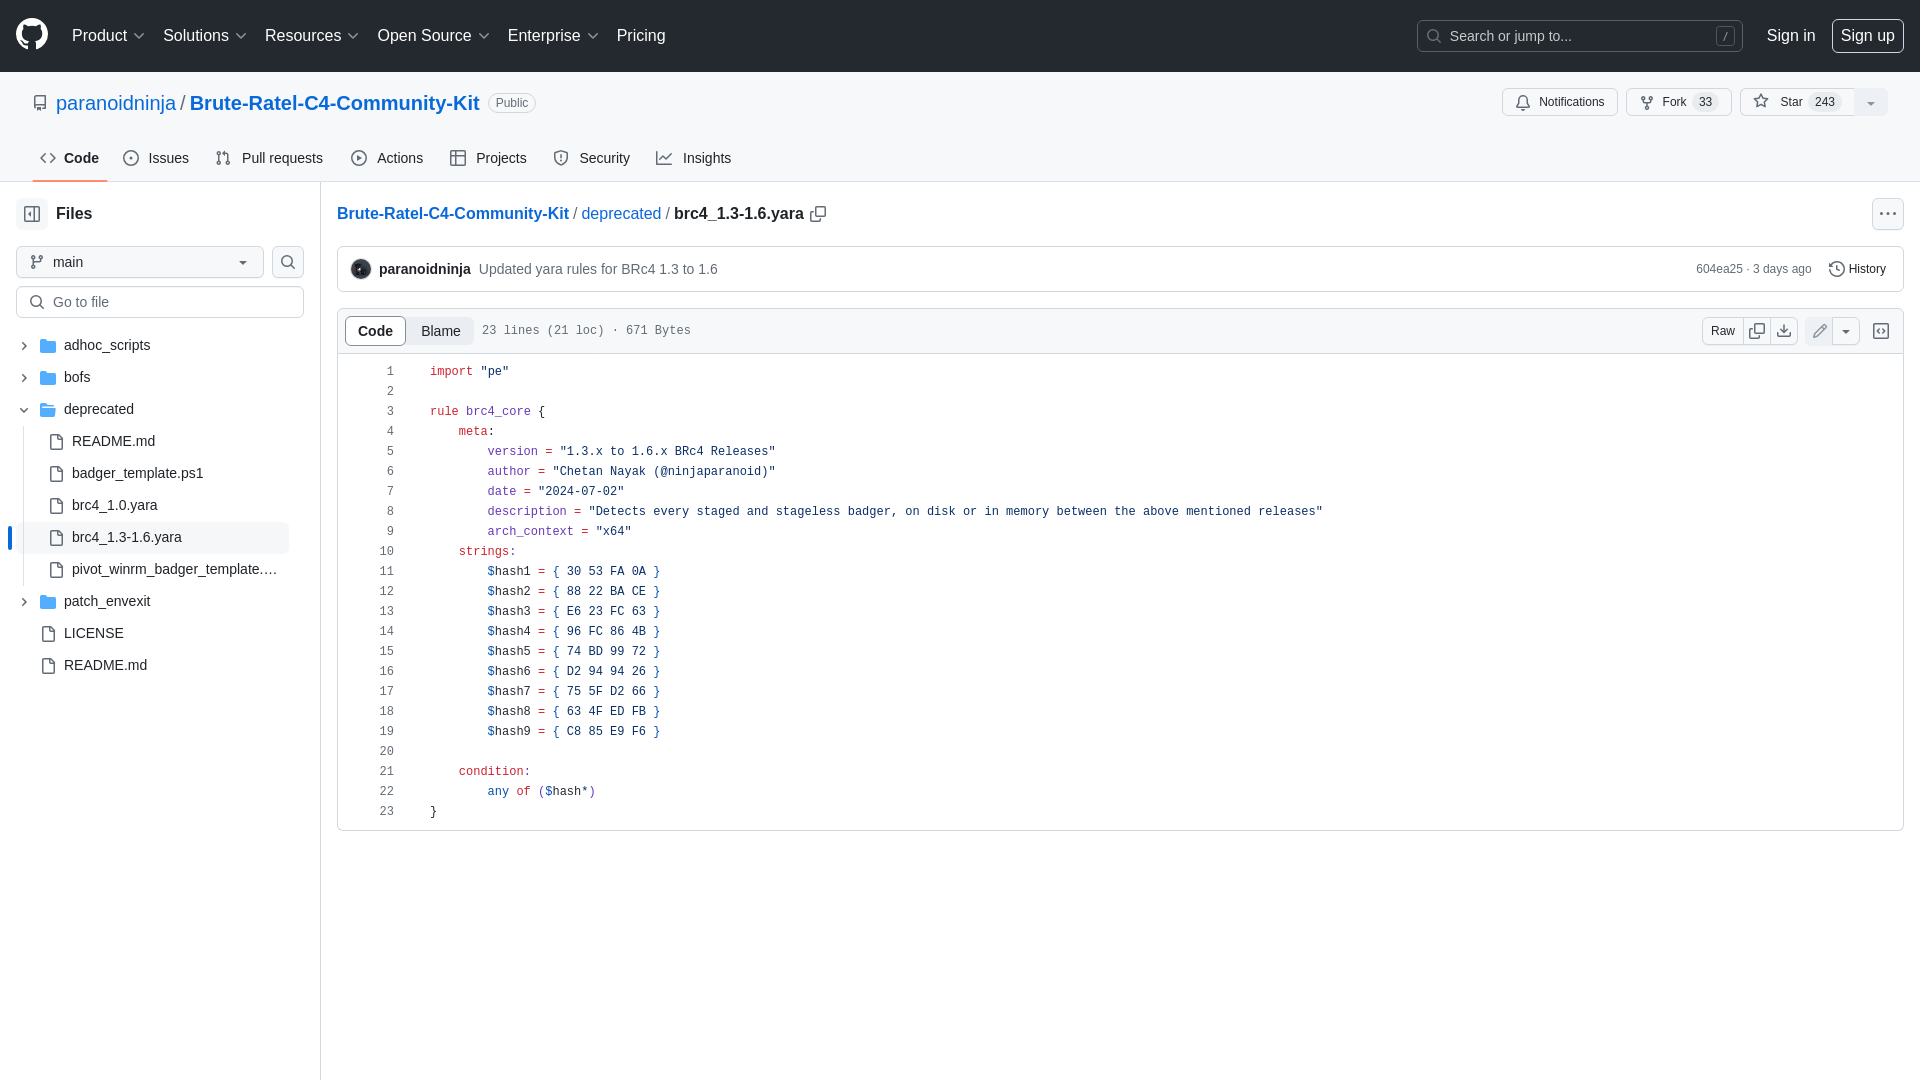Open paranoidninja owner profile link

coord(116,103)
